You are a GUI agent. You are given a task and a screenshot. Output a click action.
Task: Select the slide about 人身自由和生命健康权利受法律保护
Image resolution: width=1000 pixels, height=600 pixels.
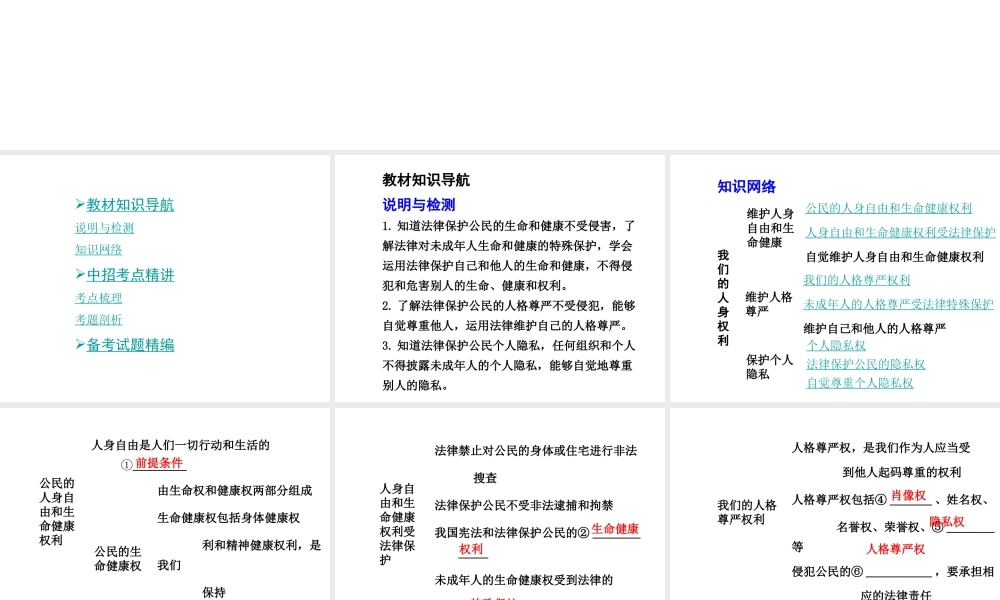pos(500,504)
